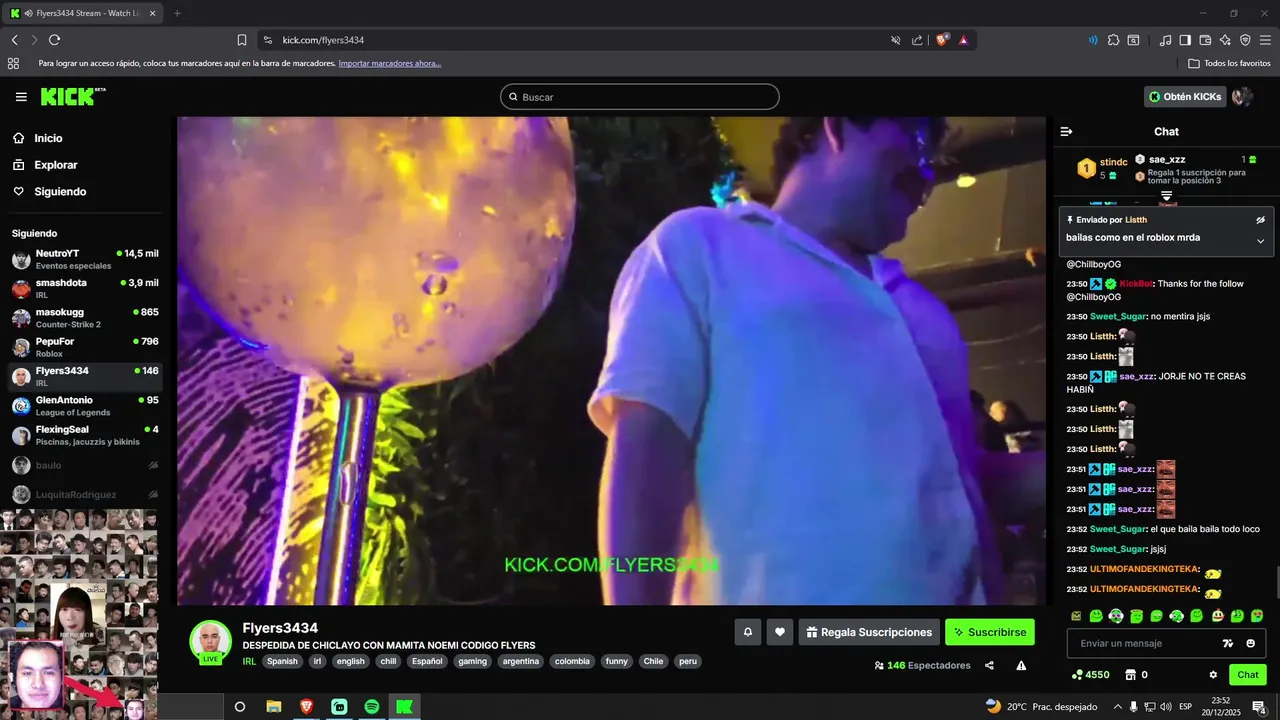The image size is (1280, 720).
Task: Follow heart button for Flyers3434
Action: pyautogui.click(x=780, y=632)
